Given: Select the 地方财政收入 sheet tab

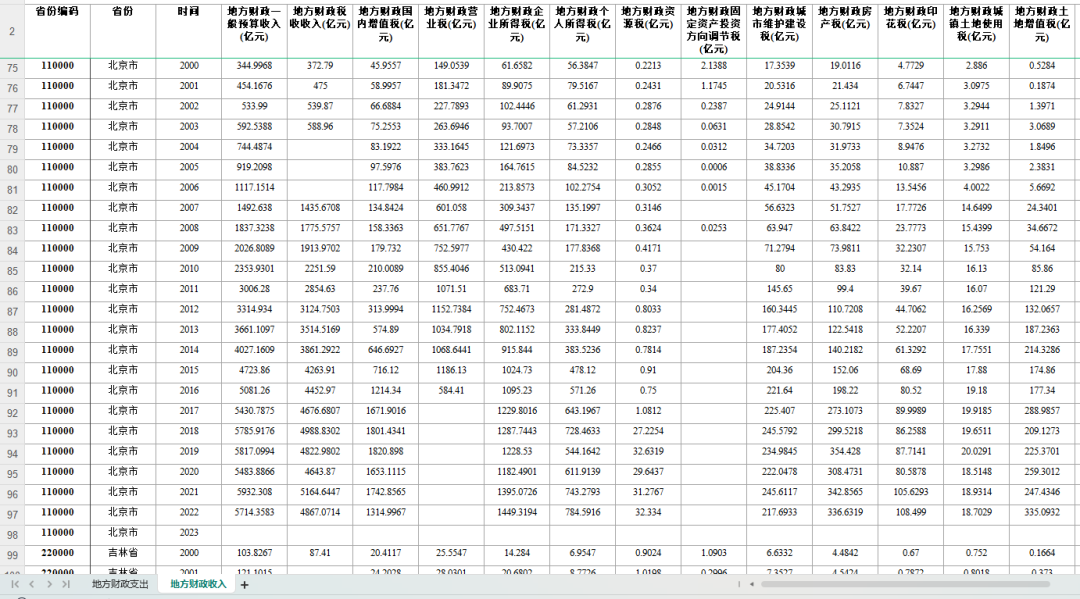Looking at the screenshot, I should tap(198, 584).
